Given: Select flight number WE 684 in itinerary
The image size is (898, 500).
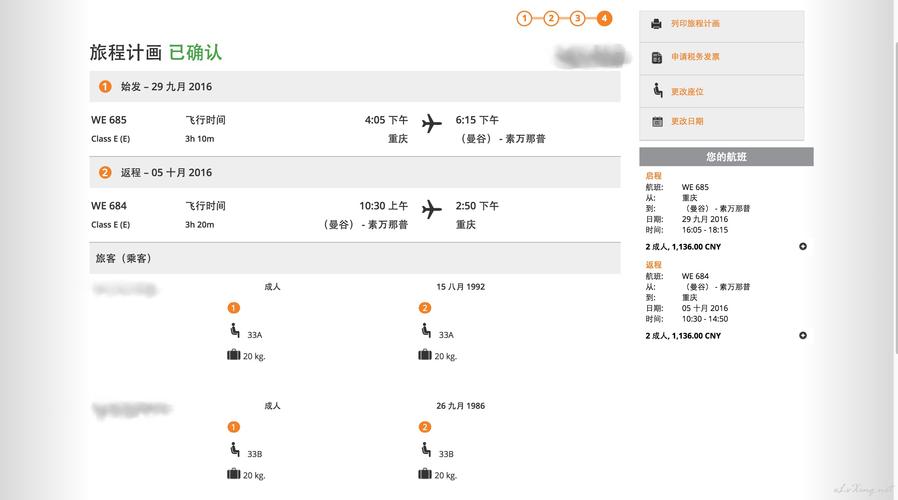Looking at the screenshot, I should pos(109,206).
